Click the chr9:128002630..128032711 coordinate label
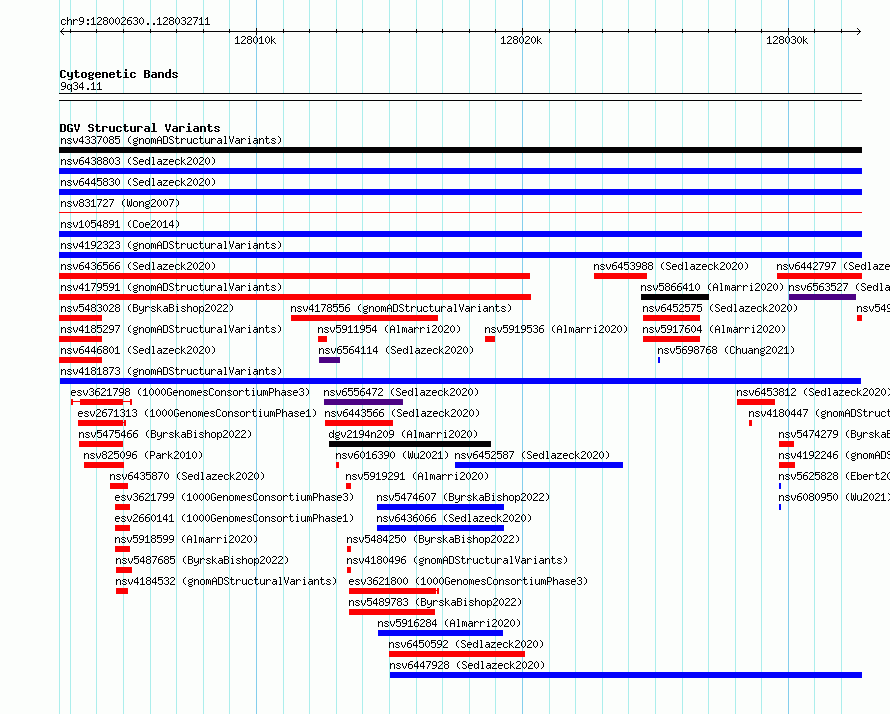Image resolution: width=890 pixels, height=714 pixels. tap(135, 22)
